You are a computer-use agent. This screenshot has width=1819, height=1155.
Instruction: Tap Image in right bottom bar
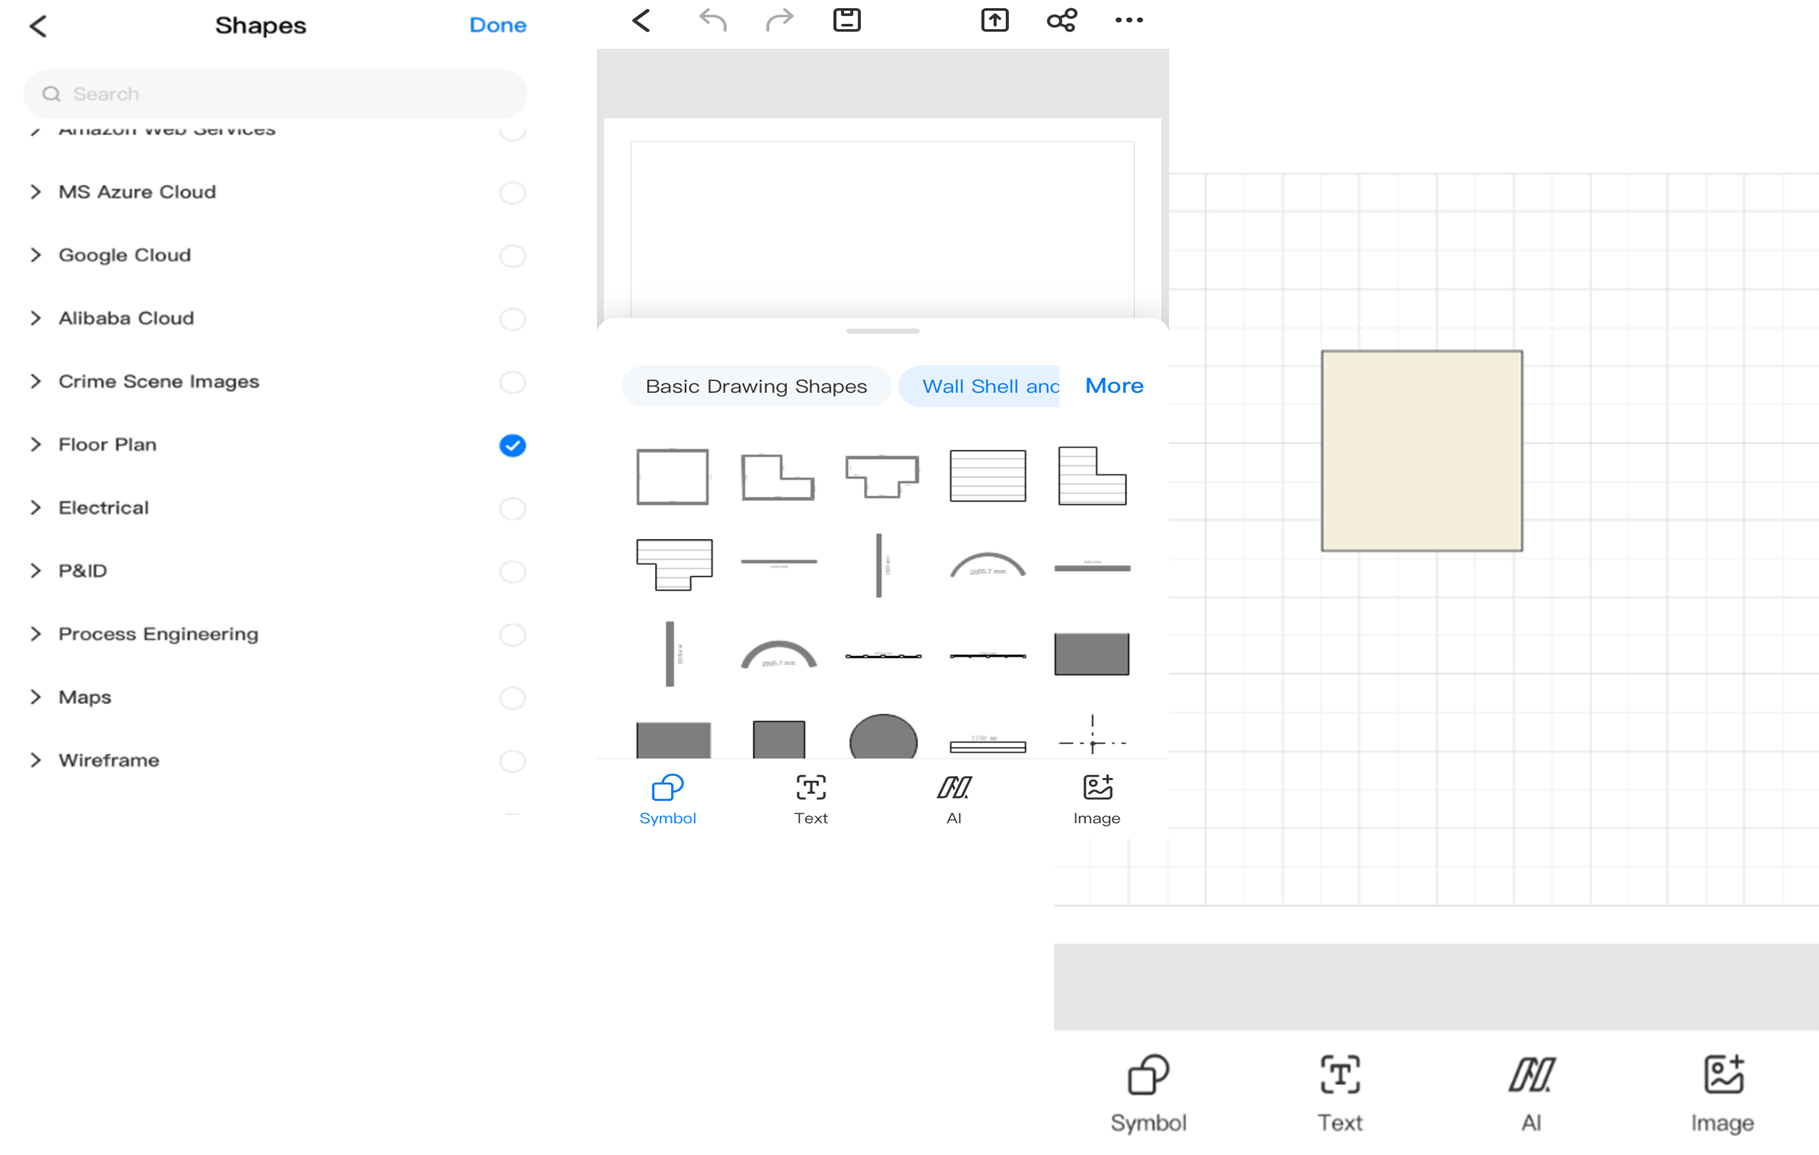(1723, 1093)
